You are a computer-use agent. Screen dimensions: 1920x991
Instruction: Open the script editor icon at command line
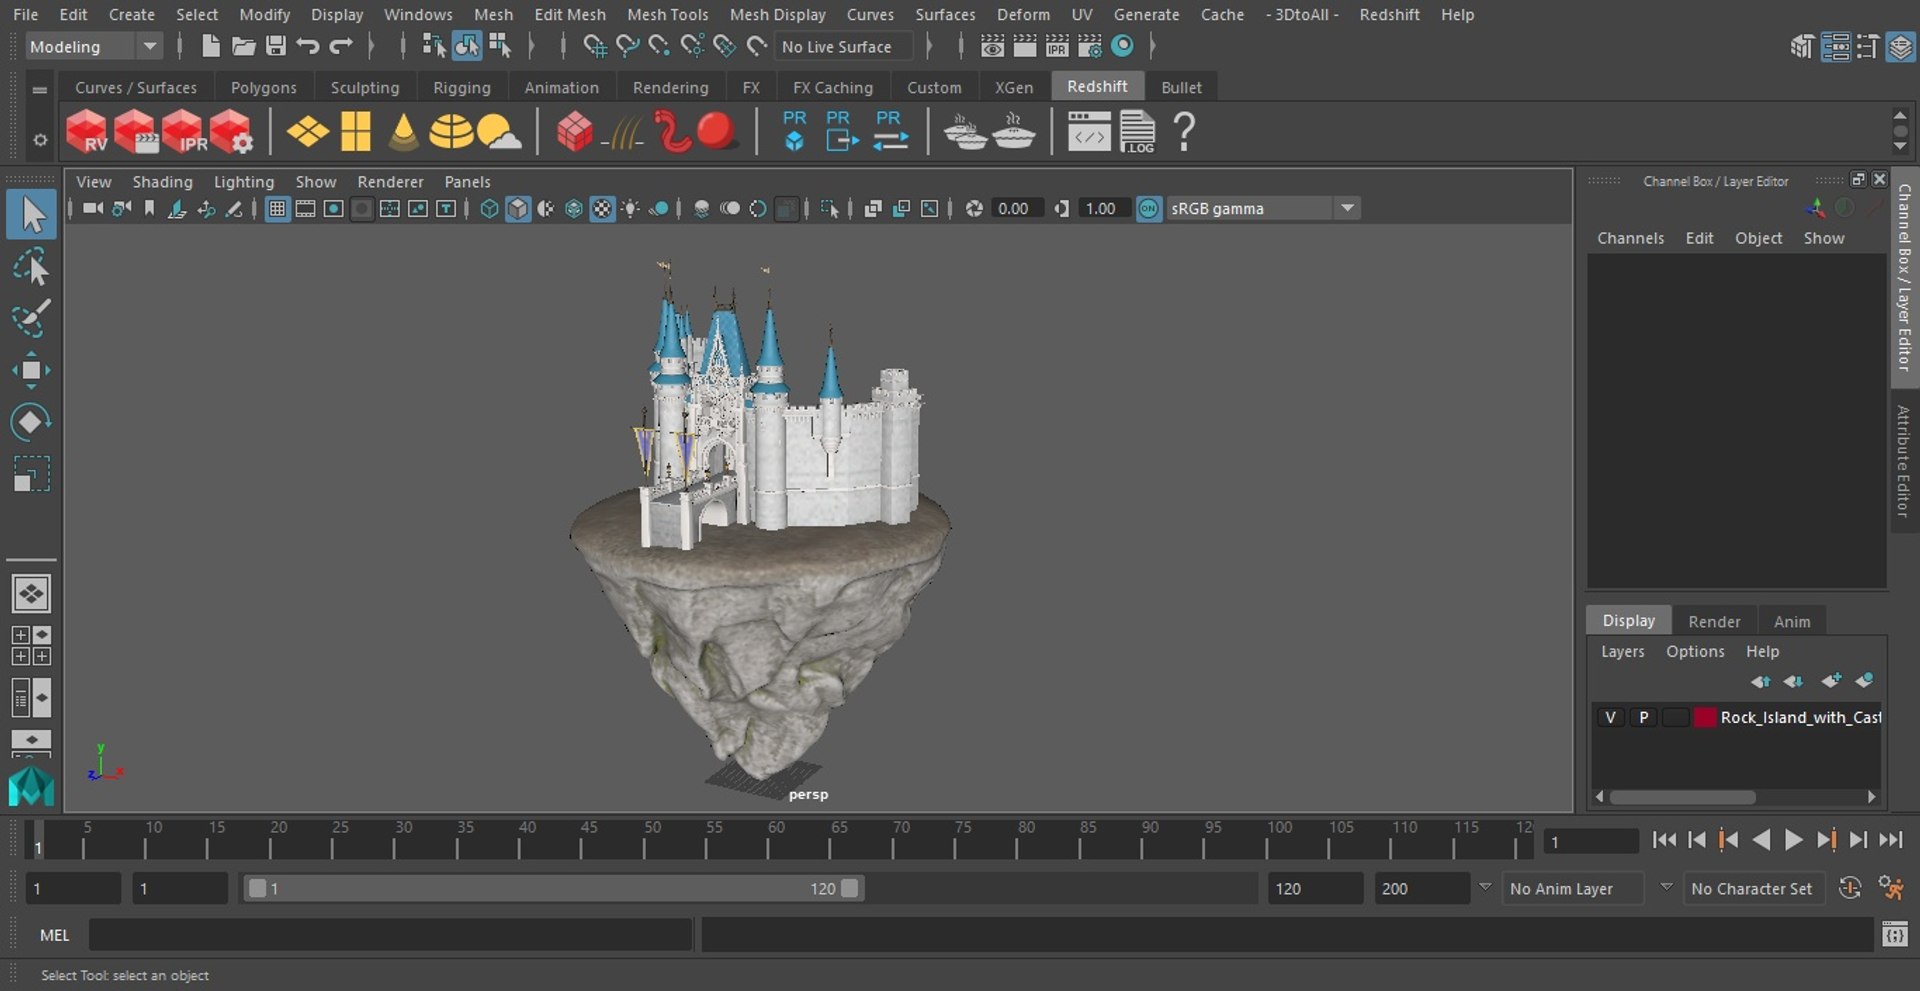coord(1894,934)
